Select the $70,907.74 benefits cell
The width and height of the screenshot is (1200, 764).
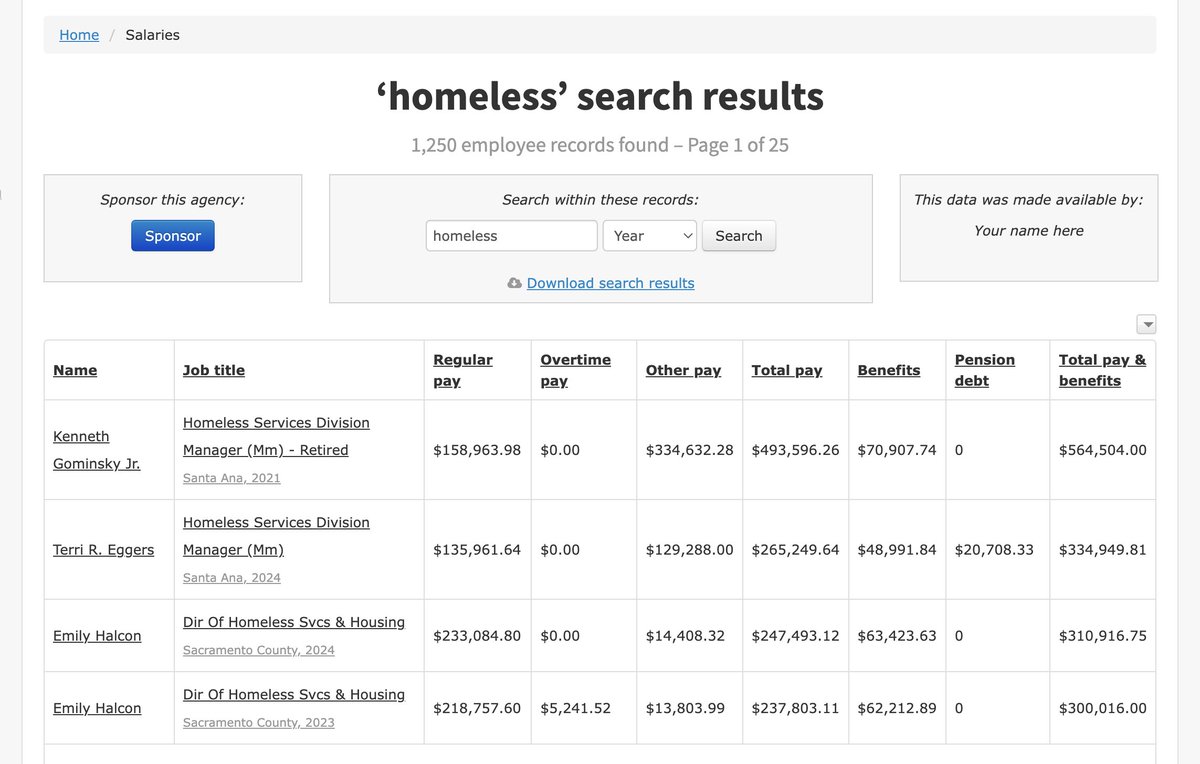click(897, 450)
